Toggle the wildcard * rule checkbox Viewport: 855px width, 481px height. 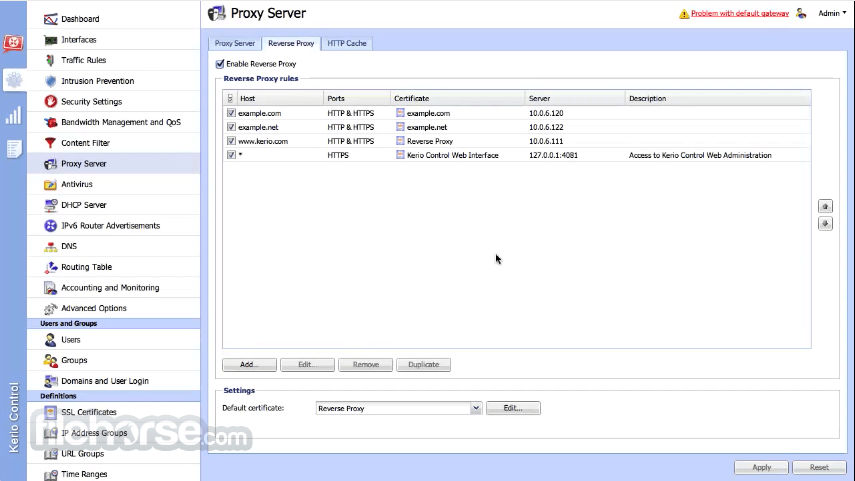click(231, 155)
